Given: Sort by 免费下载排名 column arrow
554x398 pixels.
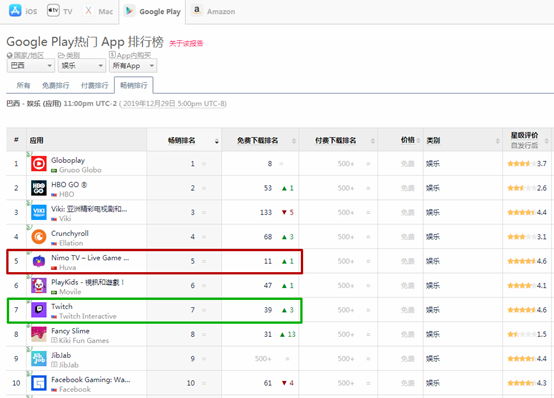Looking at the screenshot, I should click(x=294, y=141).
